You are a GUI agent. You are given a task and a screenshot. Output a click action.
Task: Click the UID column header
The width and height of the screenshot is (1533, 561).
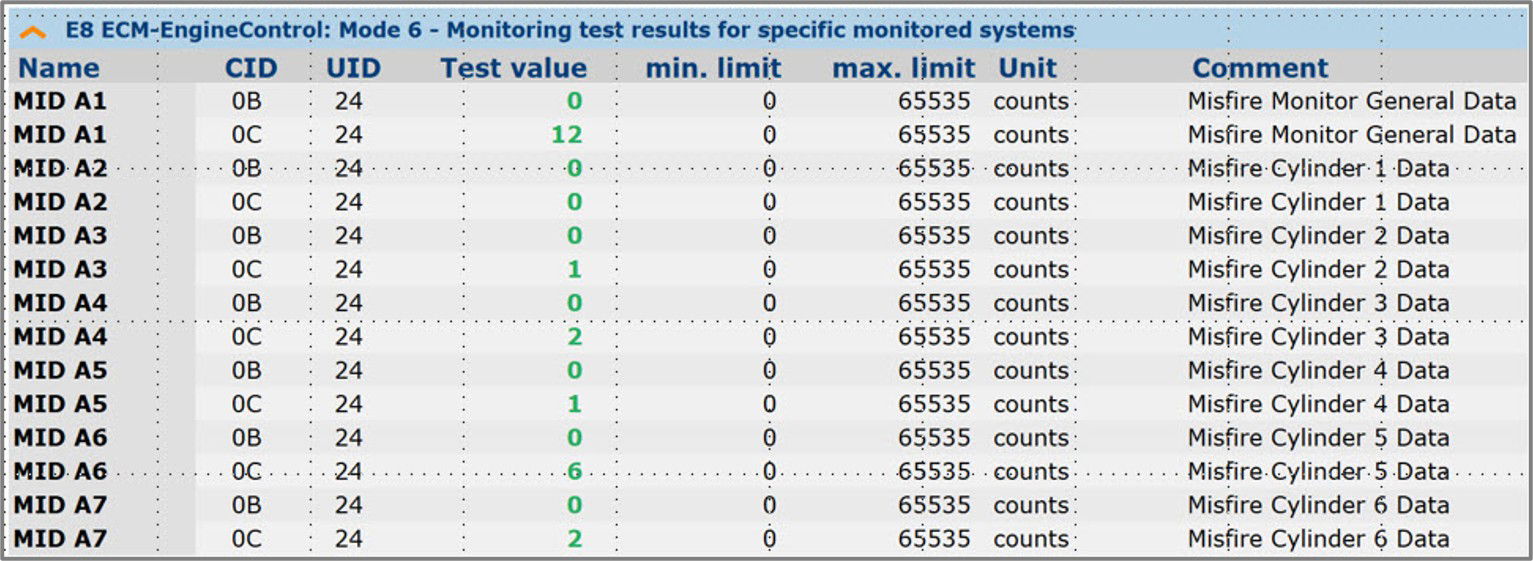[x=353, y=68]
